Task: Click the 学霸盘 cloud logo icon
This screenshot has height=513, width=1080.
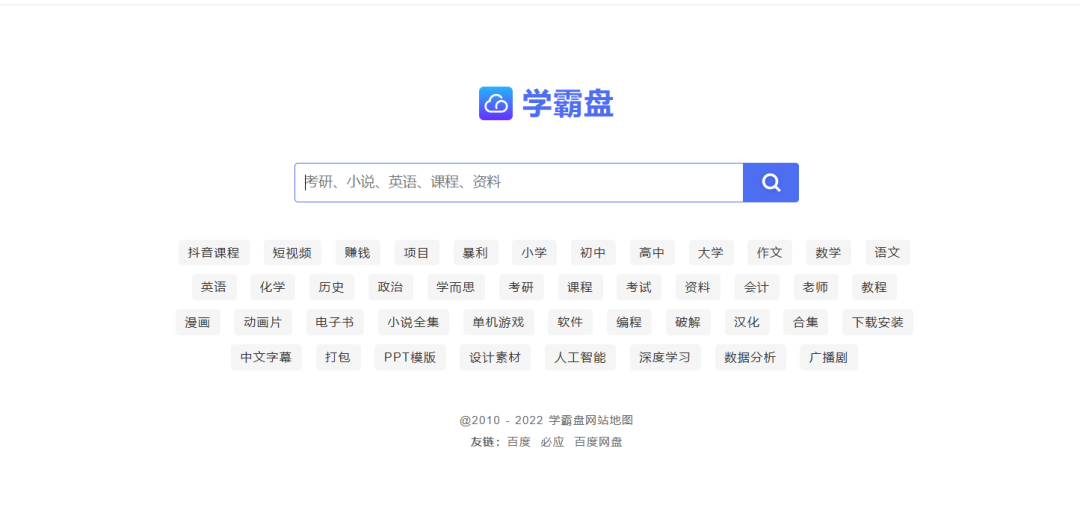Action: (496, 103)
